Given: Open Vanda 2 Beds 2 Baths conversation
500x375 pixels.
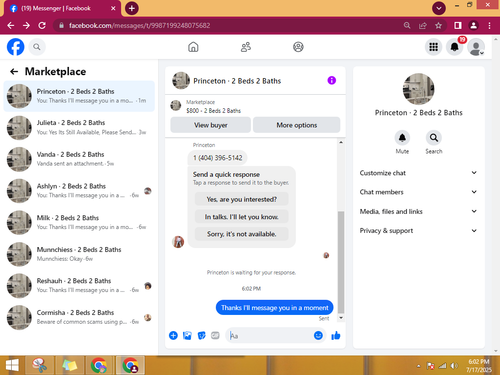Looking at the screenshot, I should [x=79, y=159].
